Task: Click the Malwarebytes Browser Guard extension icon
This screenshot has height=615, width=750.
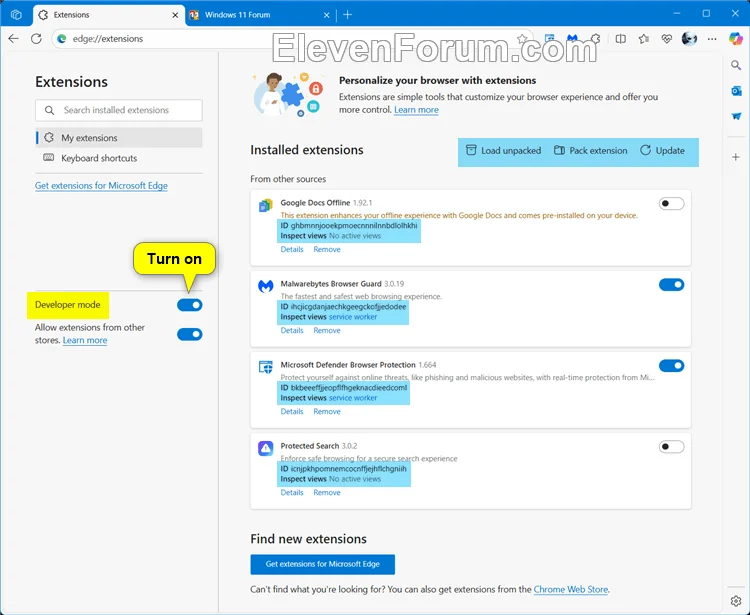Action: coord(265,286)
